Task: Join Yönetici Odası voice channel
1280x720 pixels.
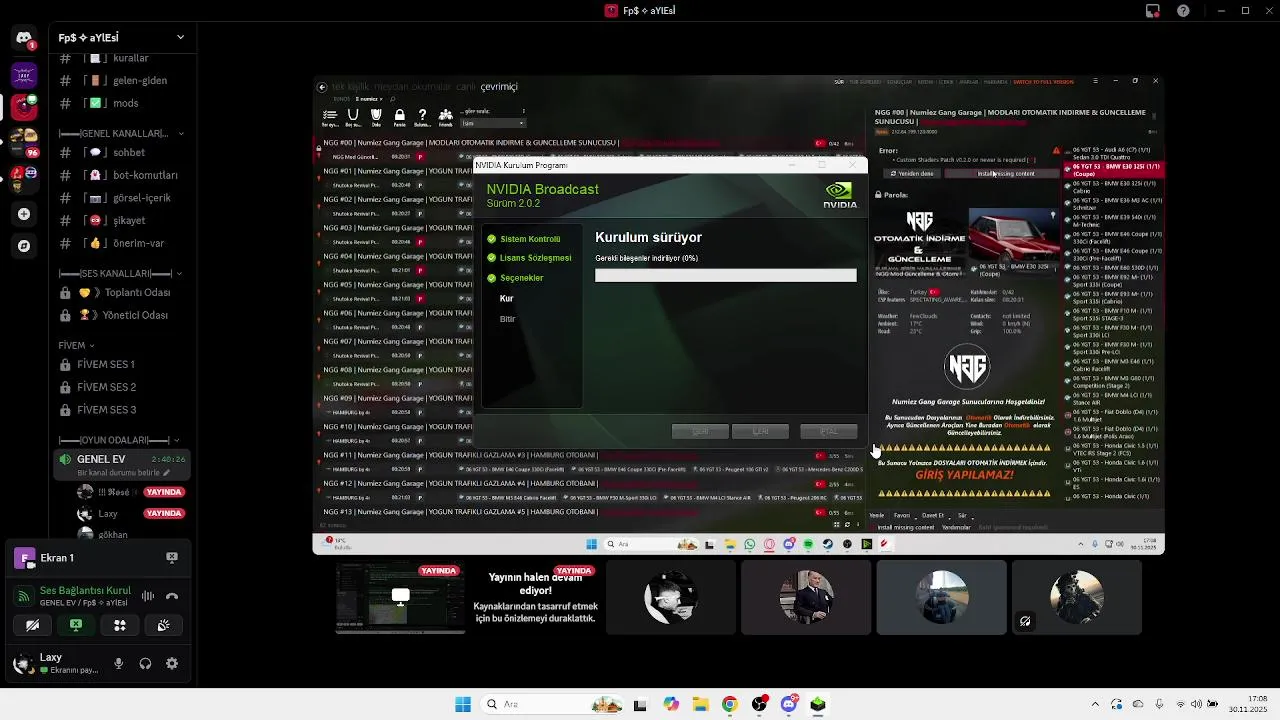Action: (x=121, y=315)
